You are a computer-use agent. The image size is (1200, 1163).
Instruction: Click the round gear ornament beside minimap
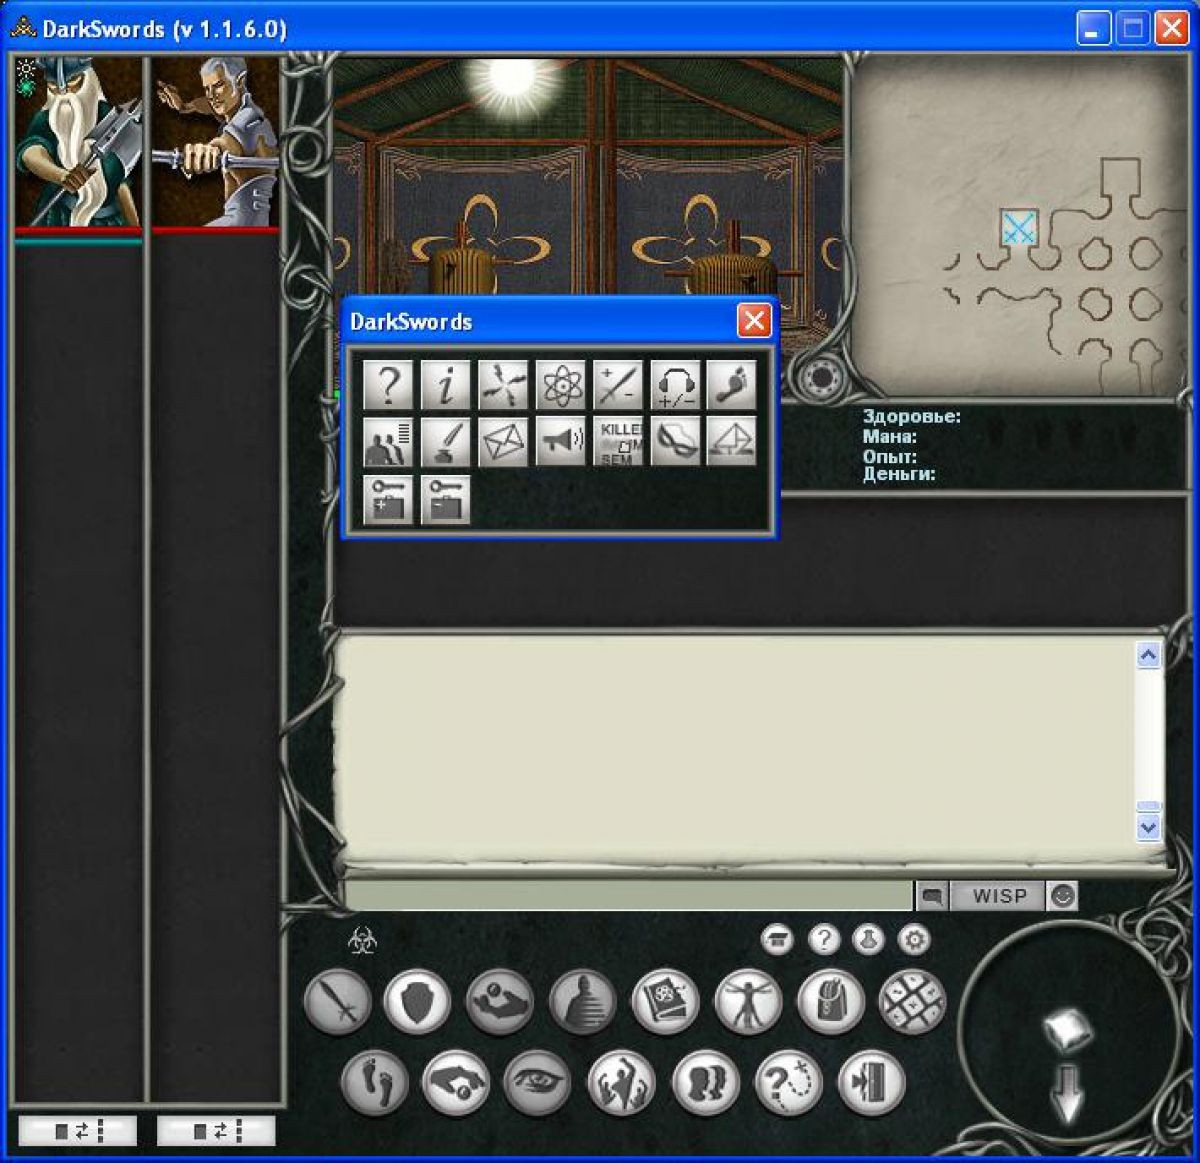820,379
